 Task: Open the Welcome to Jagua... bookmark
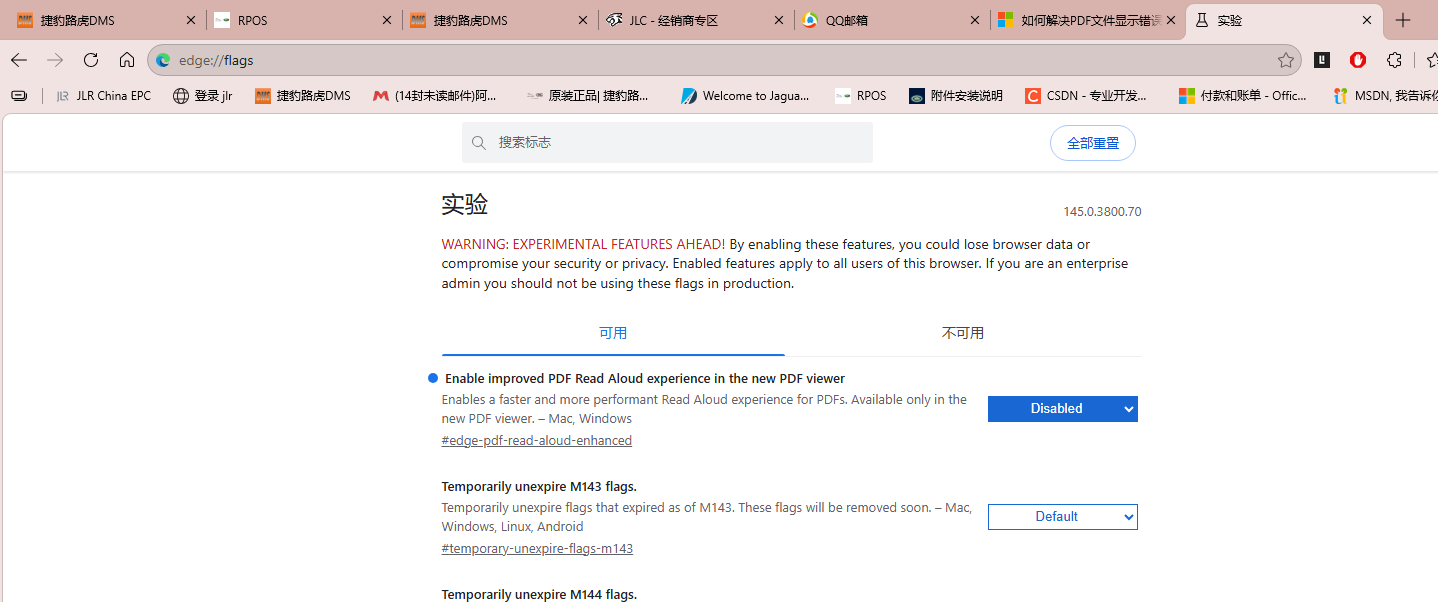(x=745, y=96)
